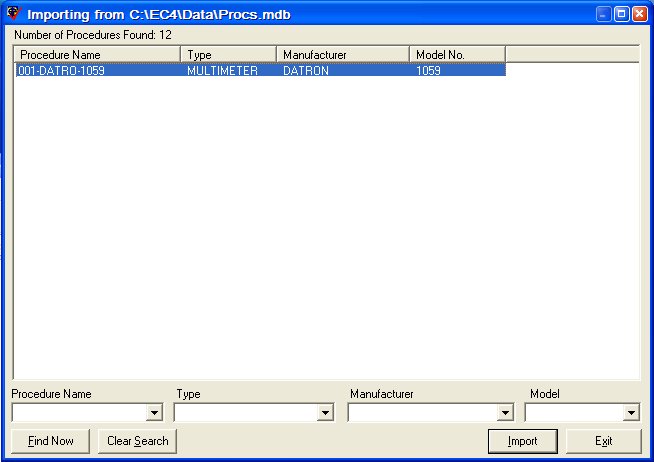Click the Clear Search button
Image resolution: width=654 pixels, height=462 pixels.
point(138,441)
